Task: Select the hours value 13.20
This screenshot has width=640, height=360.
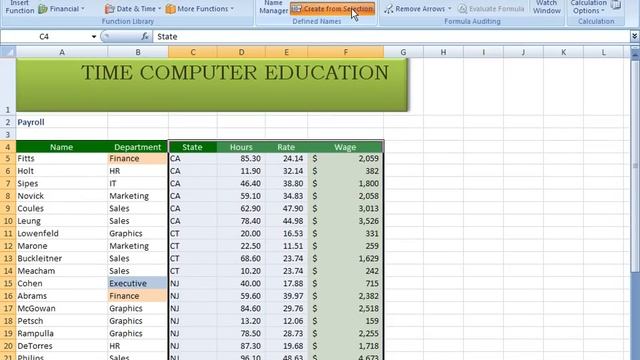Action: [x=241, y=321]
